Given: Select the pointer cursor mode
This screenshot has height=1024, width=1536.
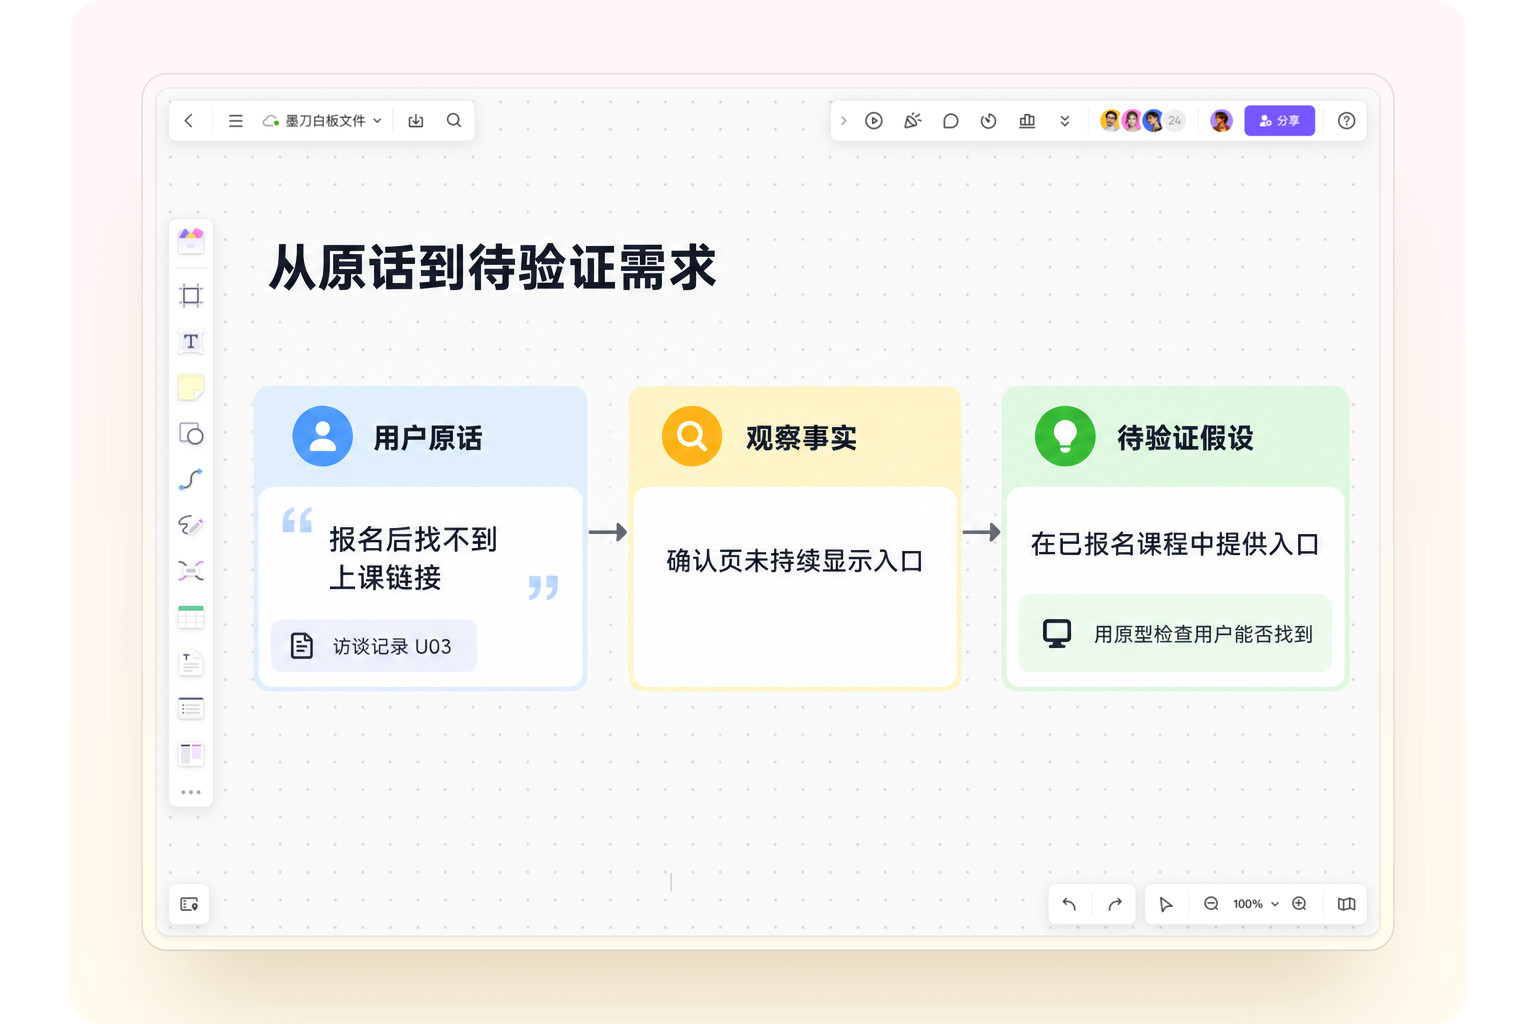Looking at the screenshot, I should click(1166, 904).
